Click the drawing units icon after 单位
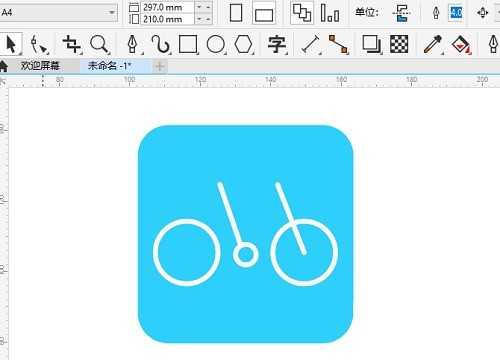 401,13
